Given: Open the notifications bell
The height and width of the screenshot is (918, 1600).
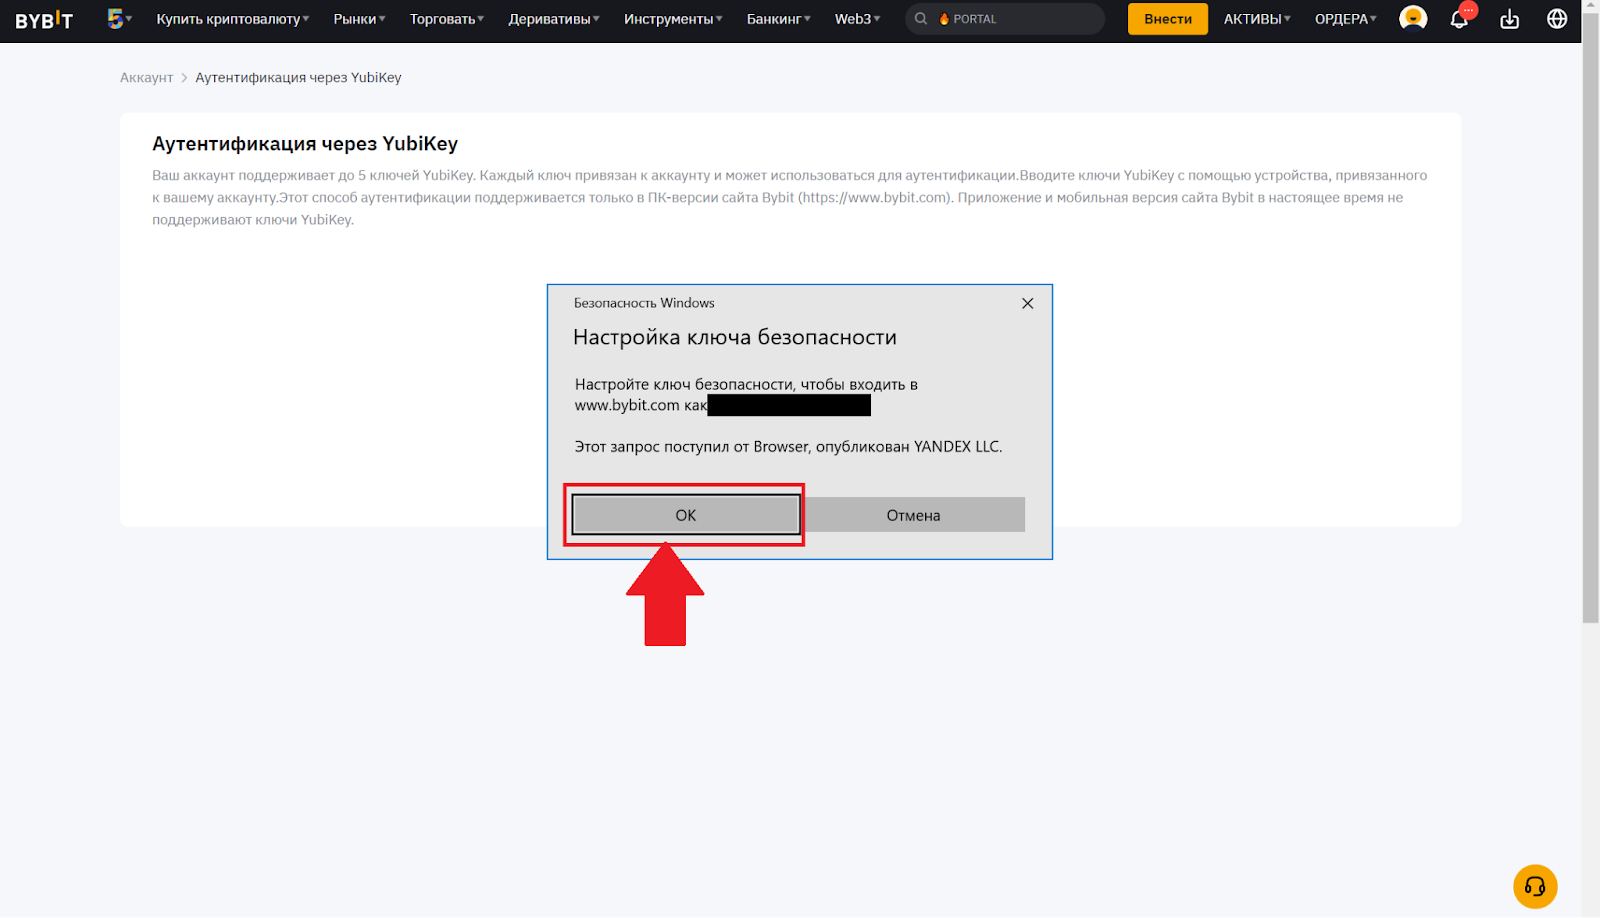Looking at the screenshot, I should [x=1459, y=19].
